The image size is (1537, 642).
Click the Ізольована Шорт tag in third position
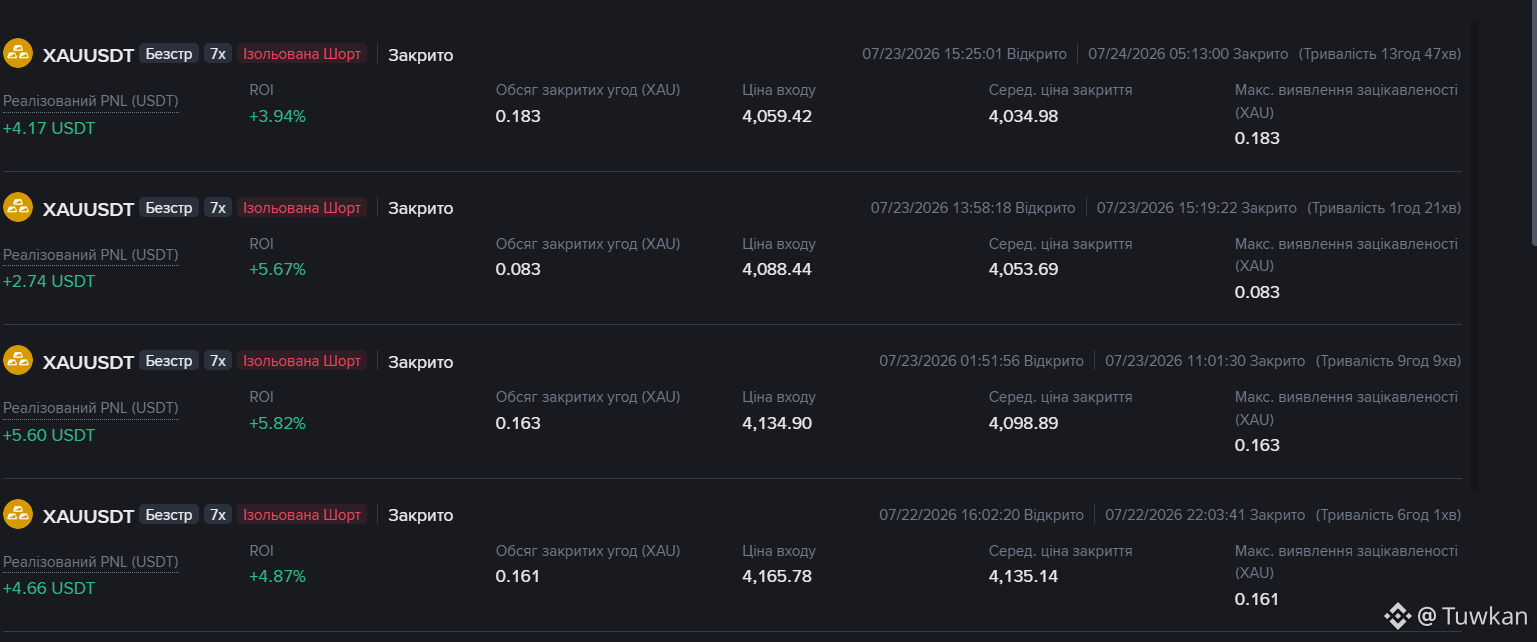pos(302,361)
